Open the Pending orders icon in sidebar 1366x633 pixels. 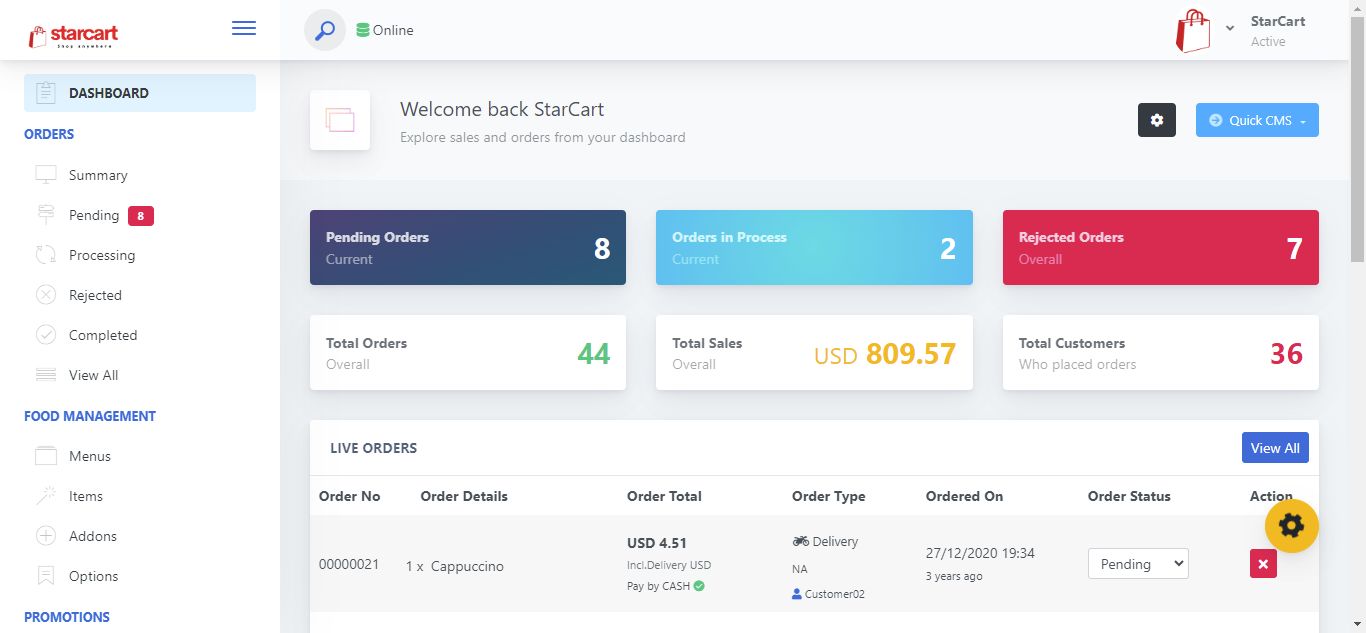pyautogui.click(x=46, y=215)
